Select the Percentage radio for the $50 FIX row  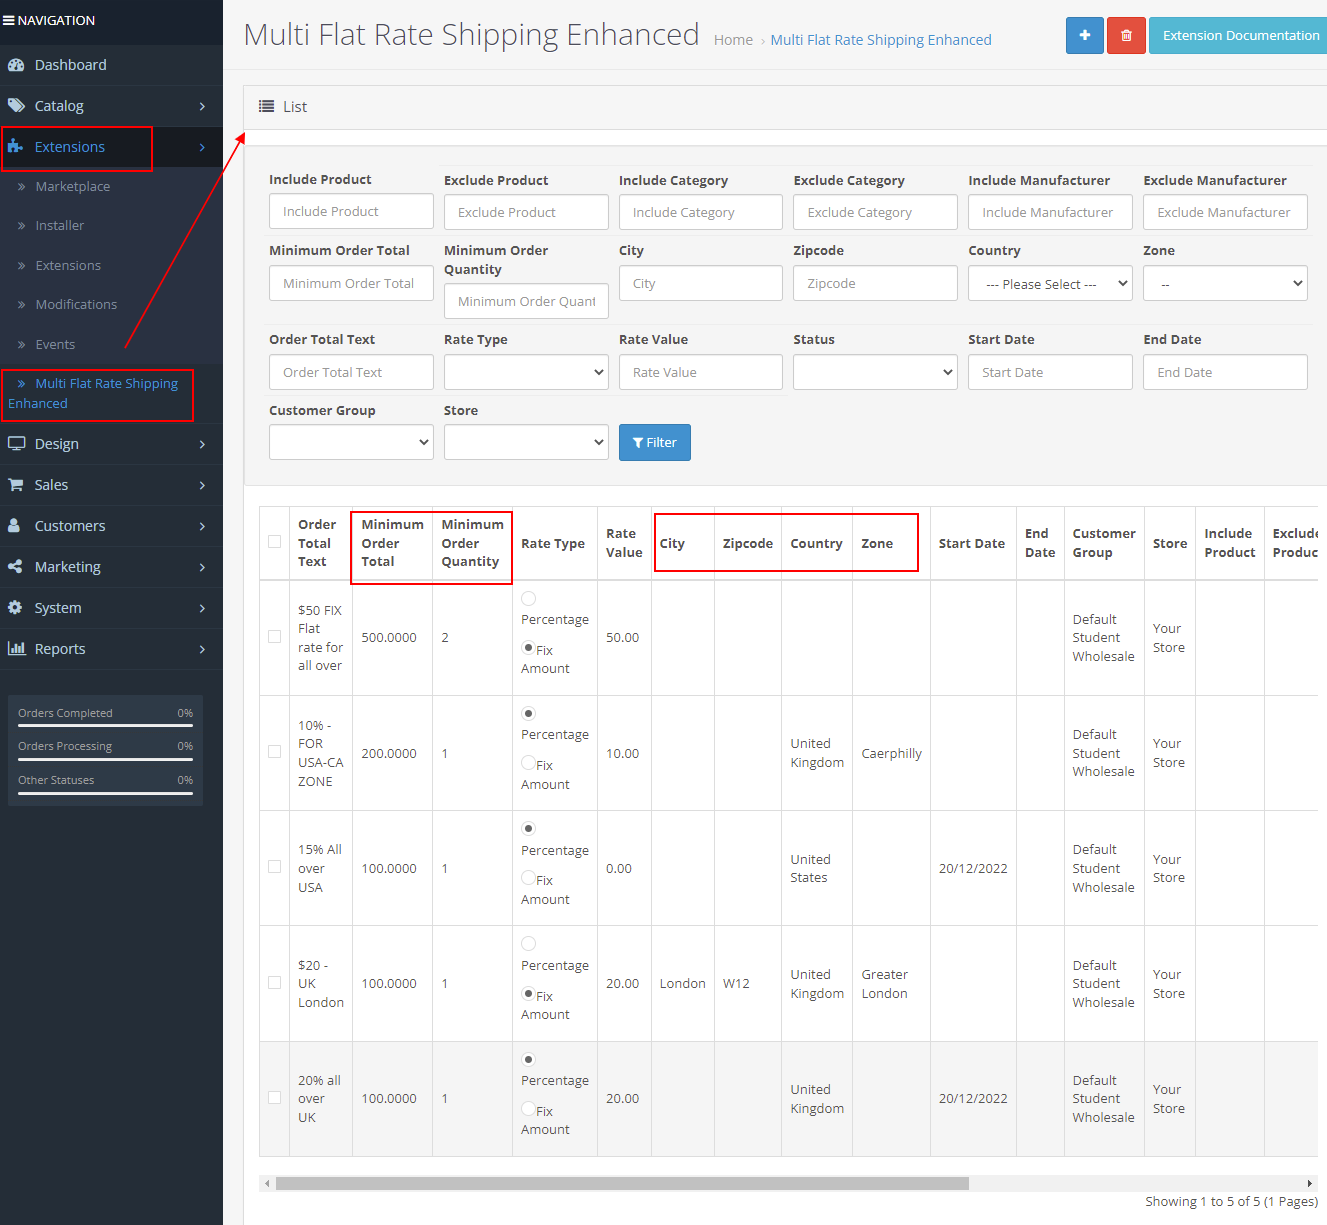pyautogui.click(x=528, y=598)
